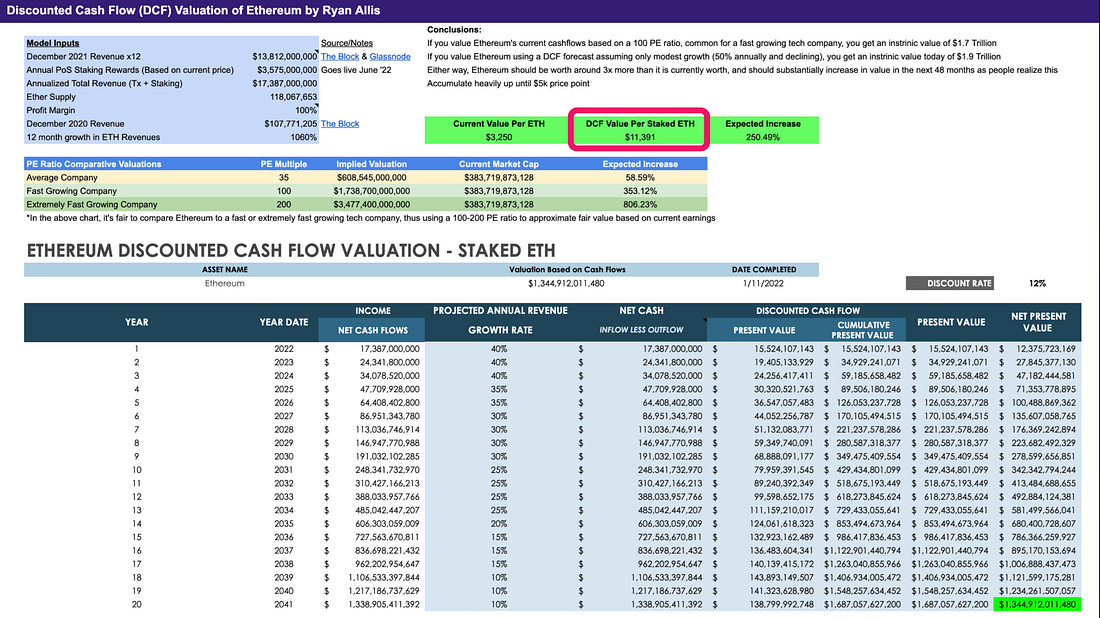Click the 20% growth rate cell
1100x618 pixels.
pyautogui.click(x=498, y=524)
